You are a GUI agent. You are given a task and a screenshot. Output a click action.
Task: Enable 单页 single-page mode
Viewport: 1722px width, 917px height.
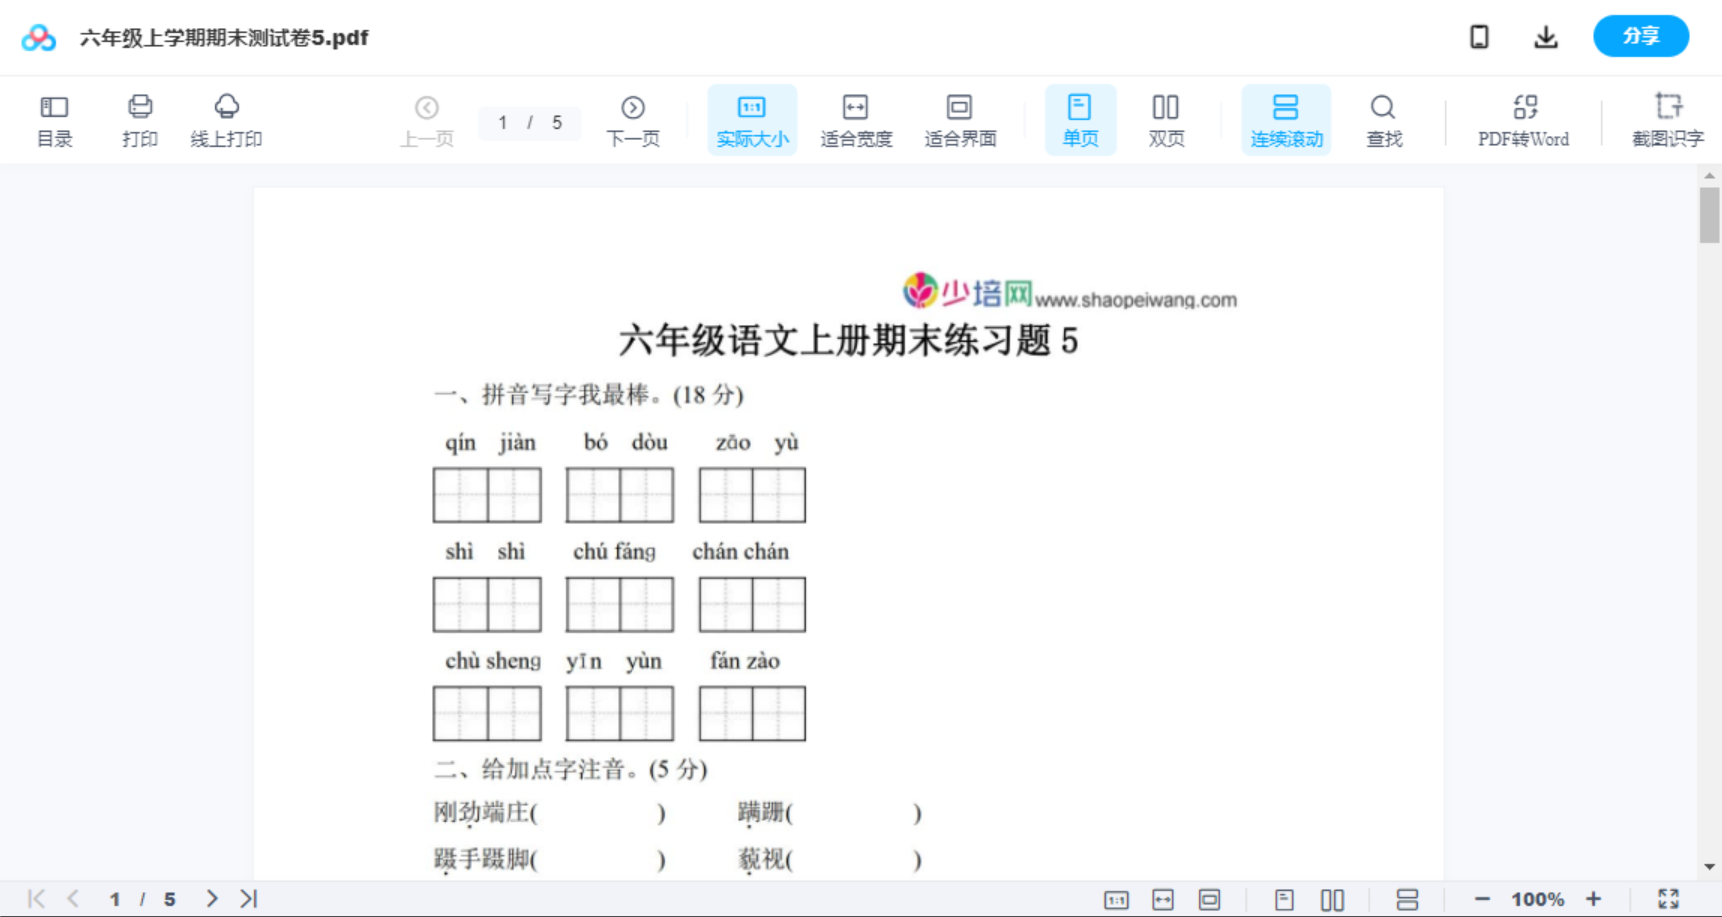(1080, 119)
